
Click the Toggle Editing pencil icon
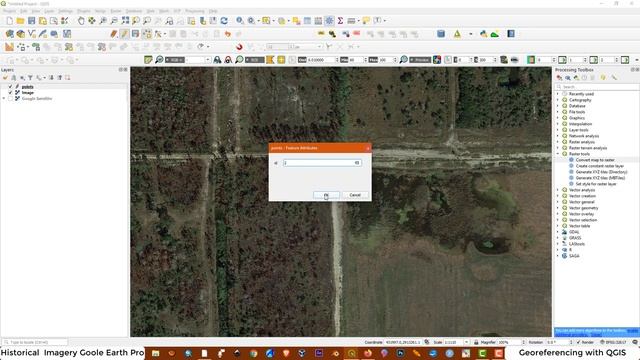(124, 34)
